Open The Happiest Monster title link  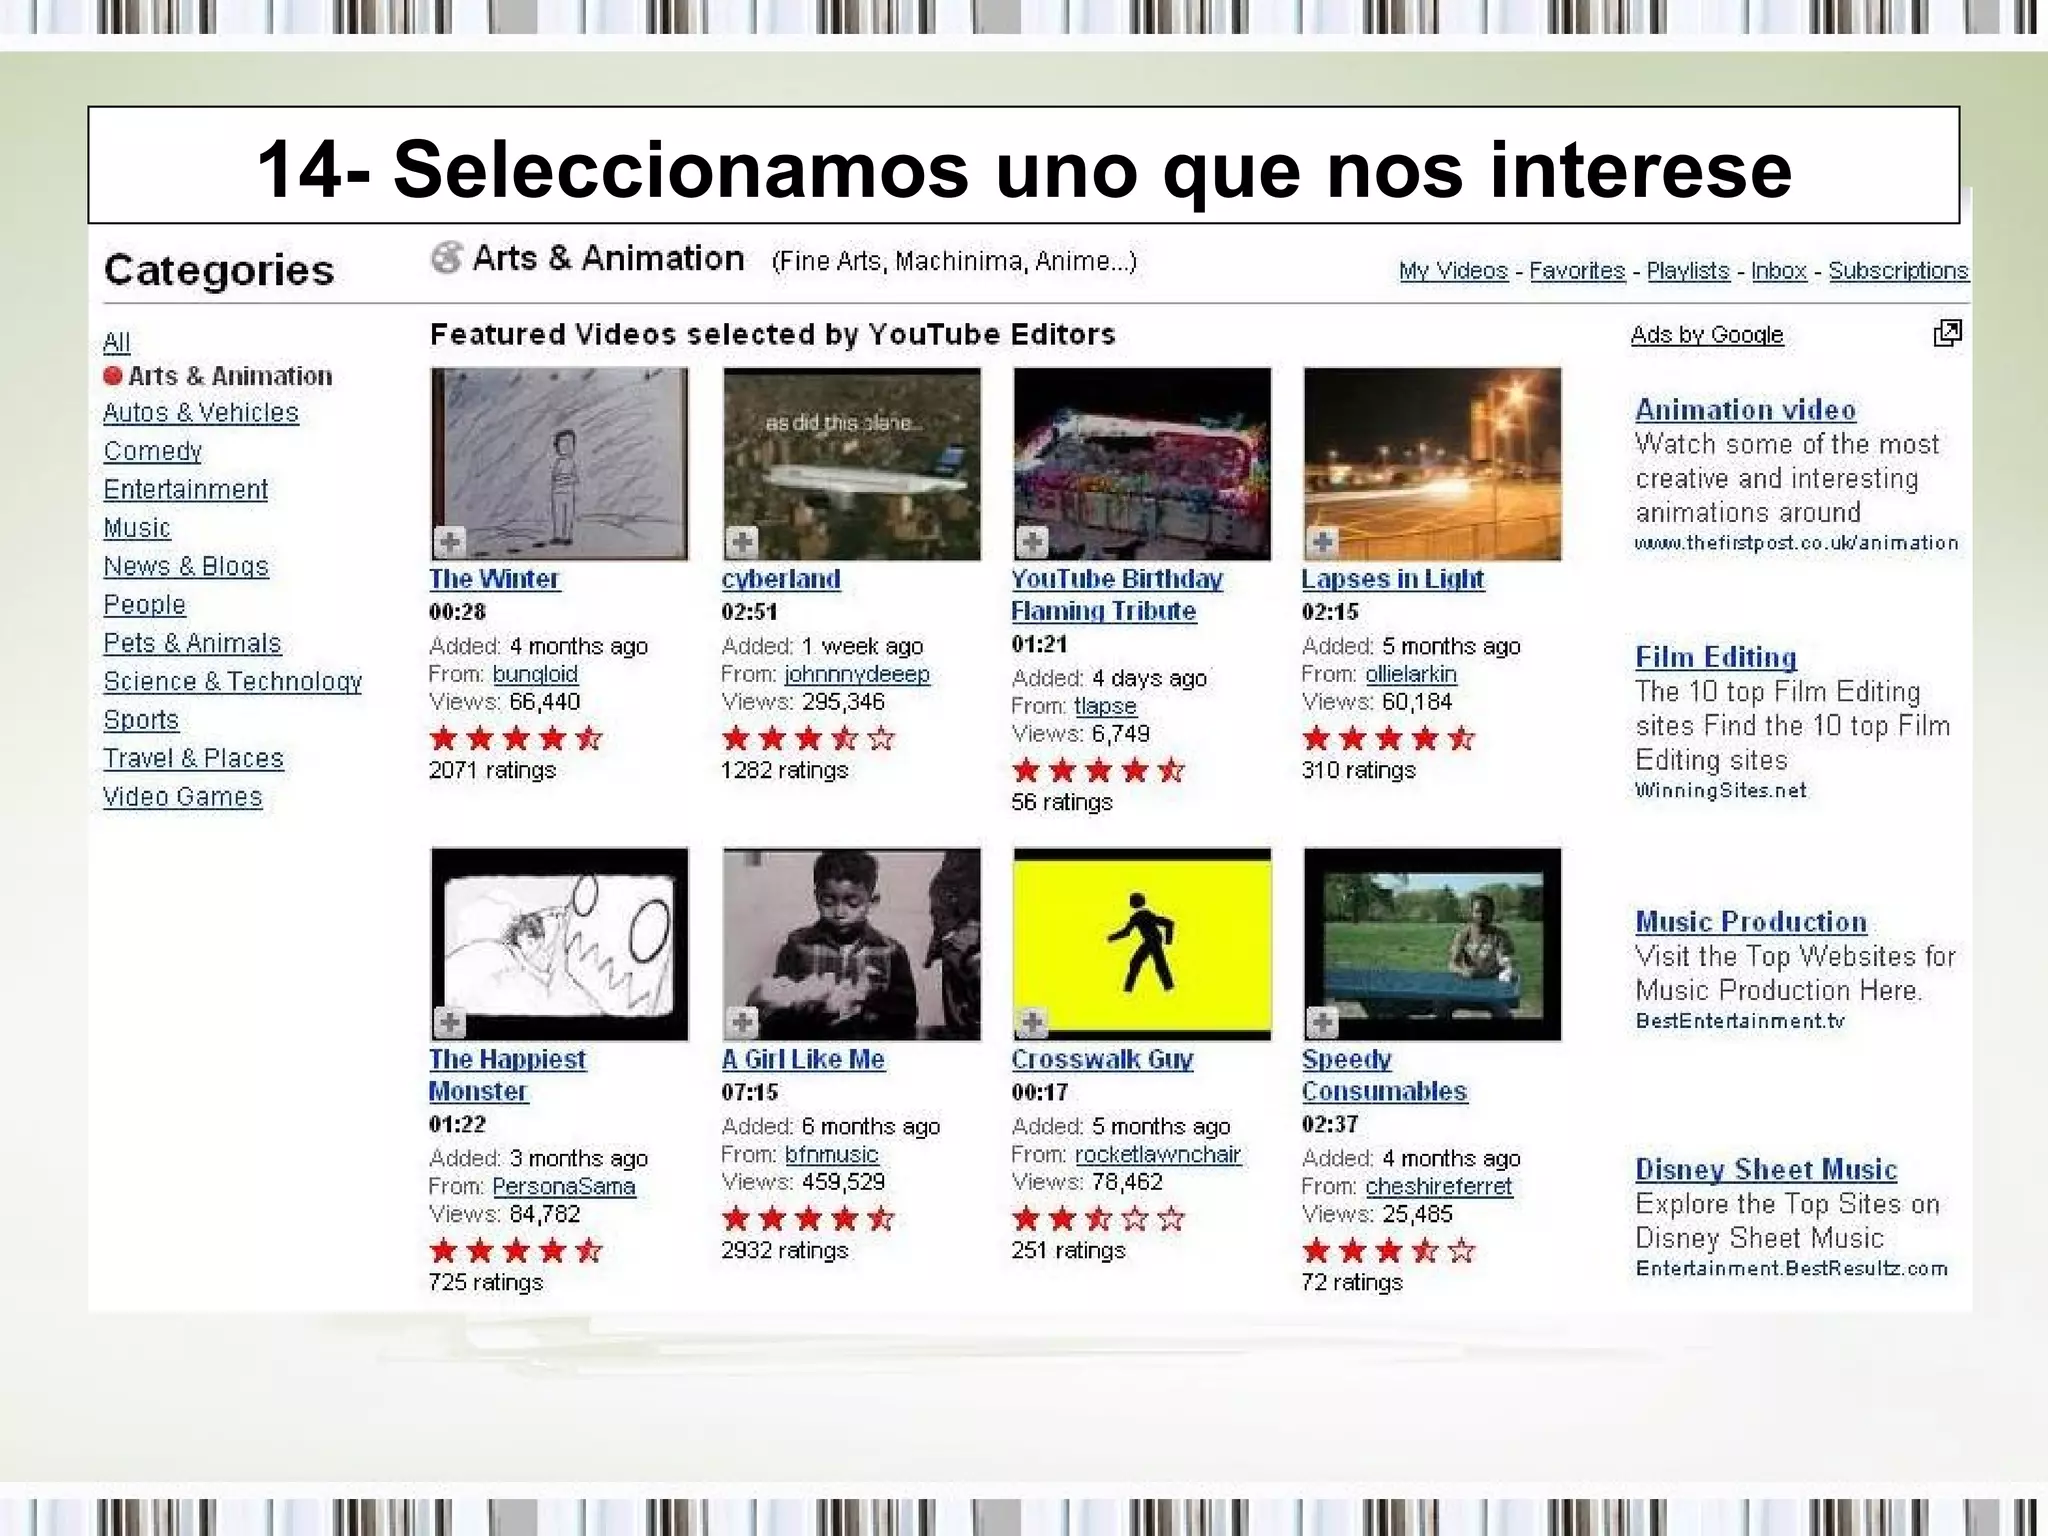(x=507, y=1075)
